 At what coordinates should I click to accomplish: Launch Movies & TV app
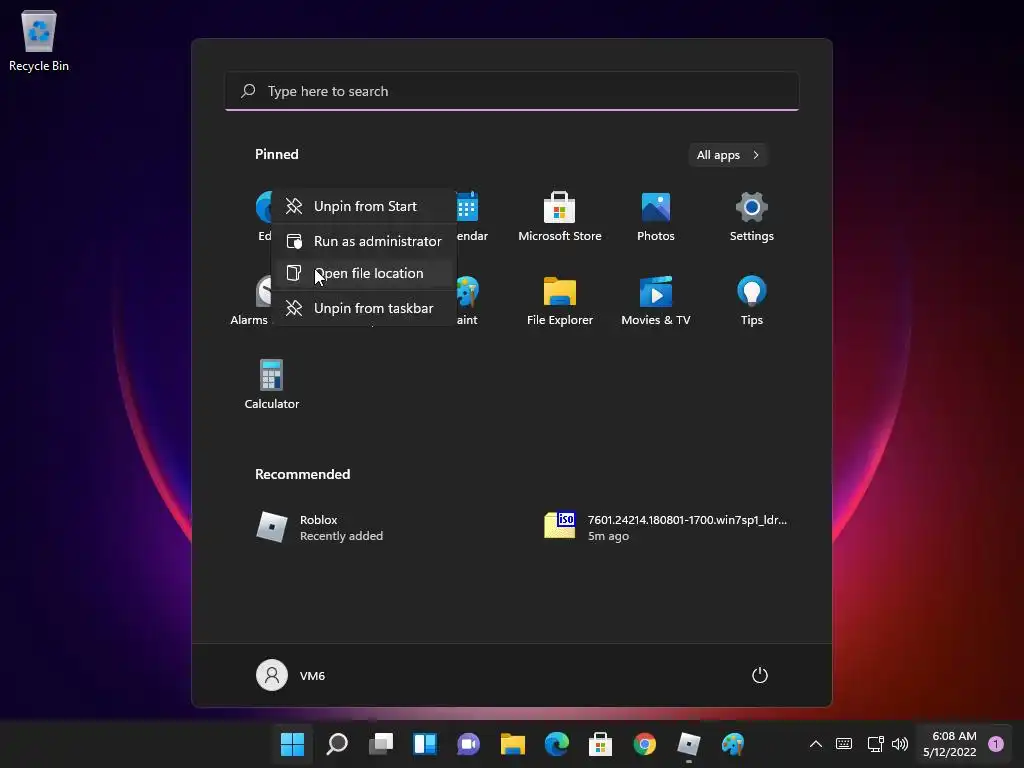(x=656, y=300)
